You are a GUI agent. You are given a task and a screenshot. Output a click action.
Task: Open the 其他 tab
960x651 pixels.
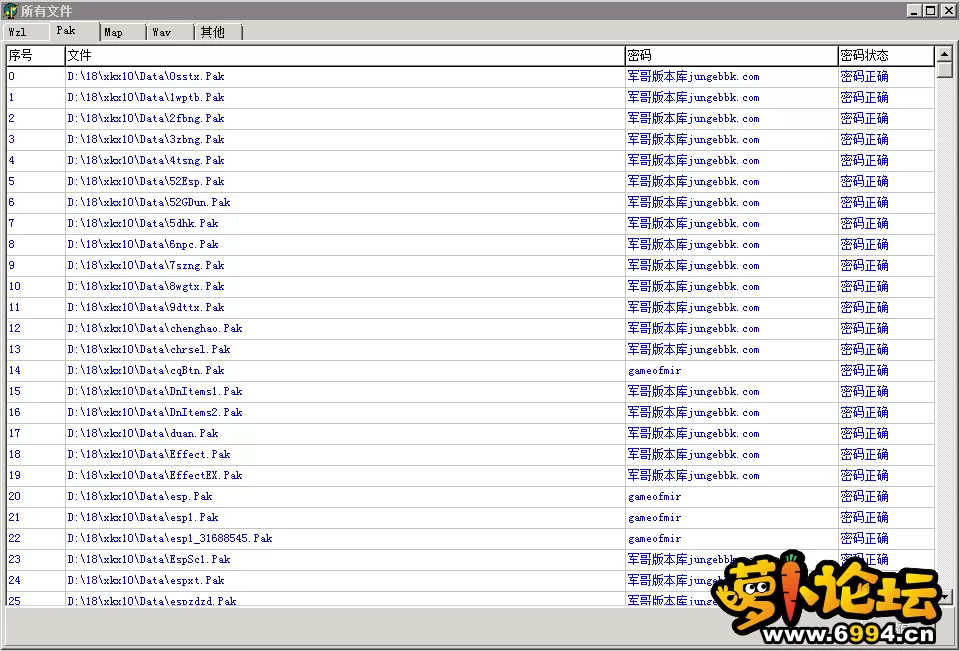coord(218,32)
